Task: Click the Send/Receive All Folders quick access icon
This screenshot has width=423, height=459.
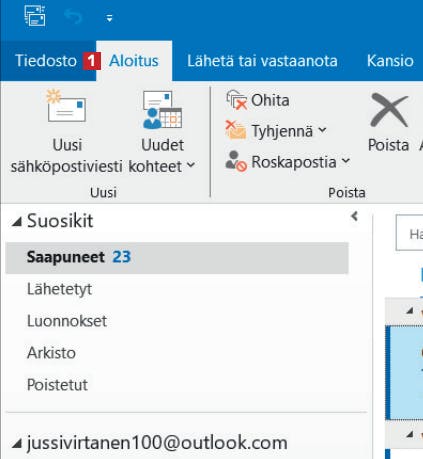Action: (35, 16)
